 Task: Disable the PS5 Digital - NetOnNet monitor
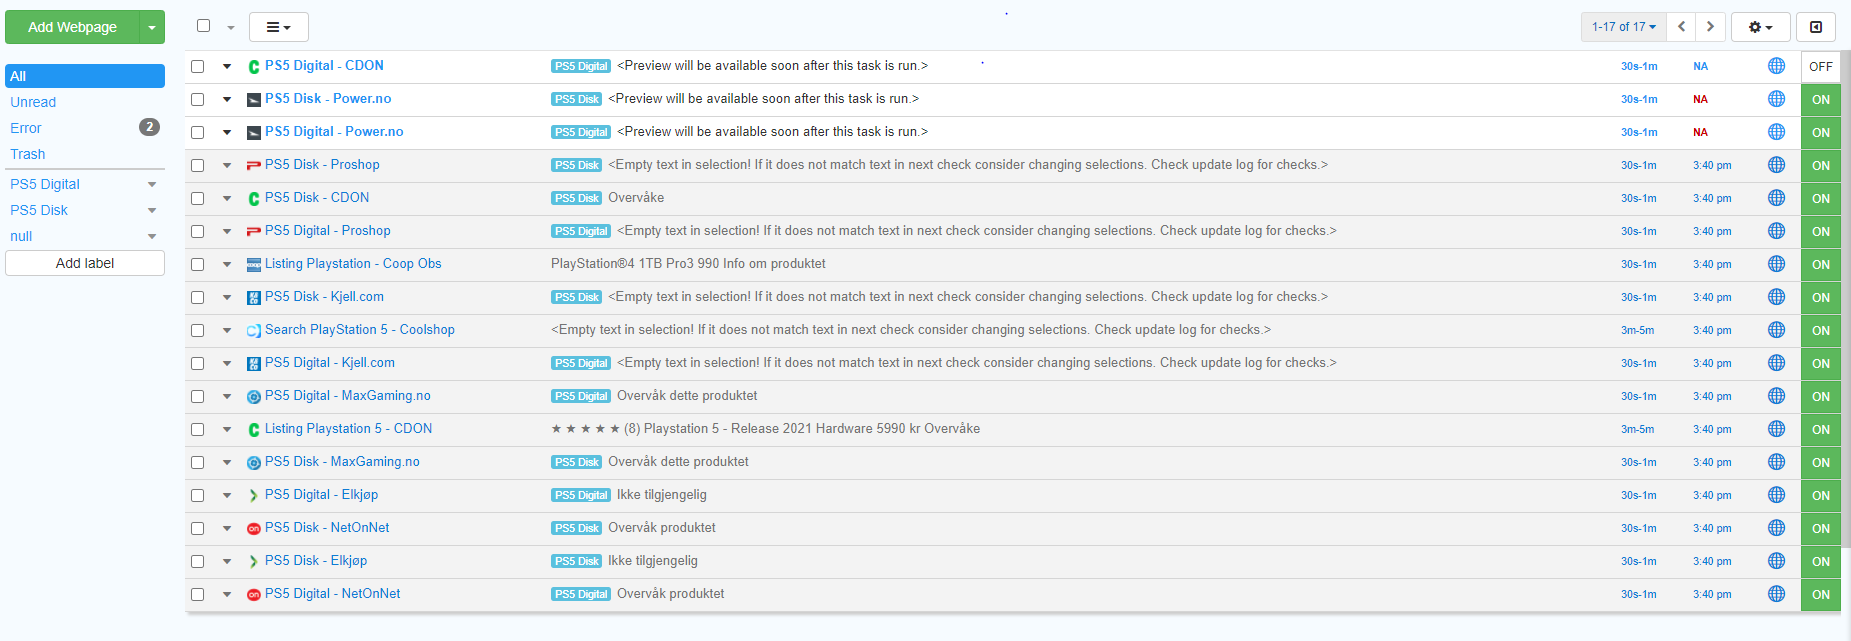pyautogui.click(x=1821, y=594)
